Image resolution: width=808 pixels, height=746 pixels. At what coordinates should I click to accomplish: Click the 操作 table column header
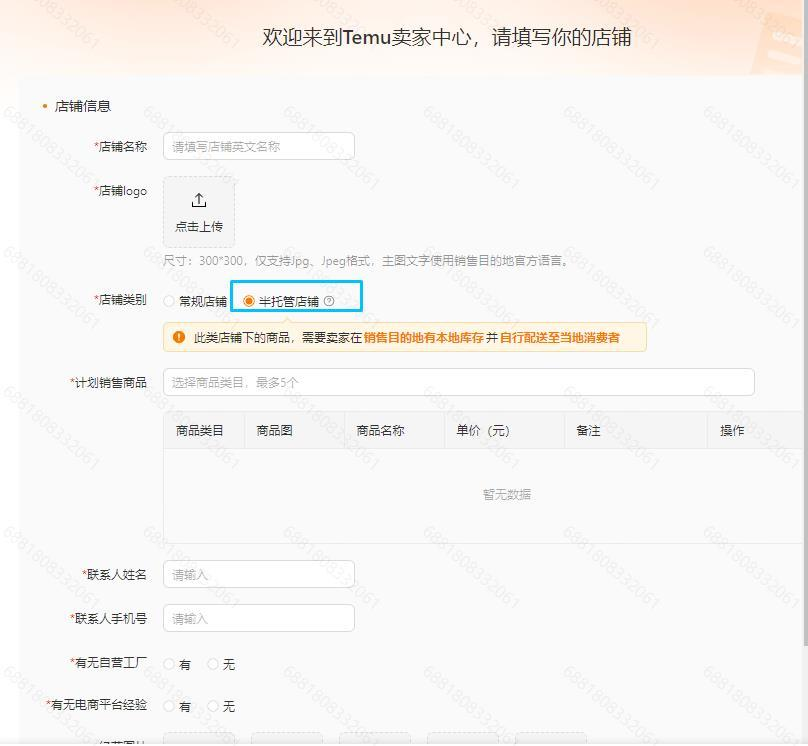732,429
